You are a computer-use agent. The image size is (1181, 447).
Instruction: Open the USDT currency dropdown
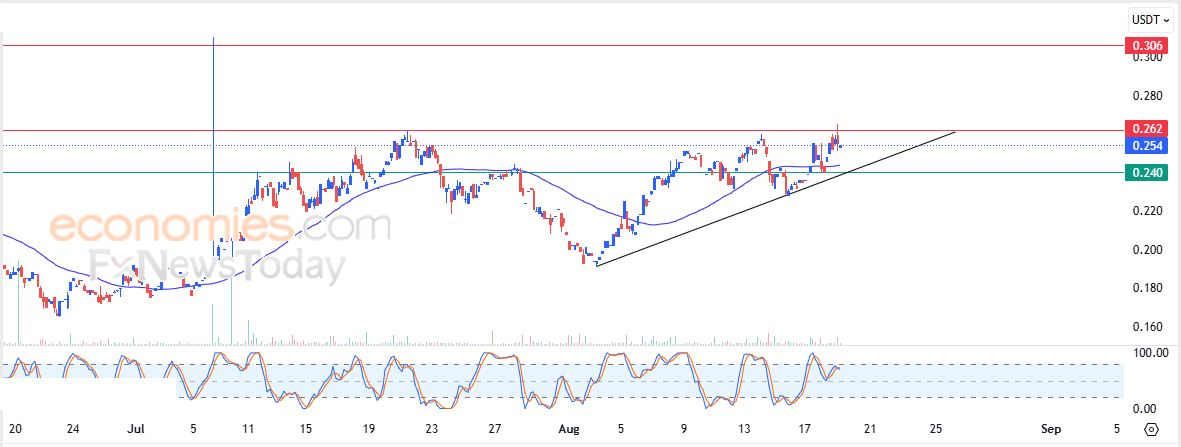point(1152,20)
